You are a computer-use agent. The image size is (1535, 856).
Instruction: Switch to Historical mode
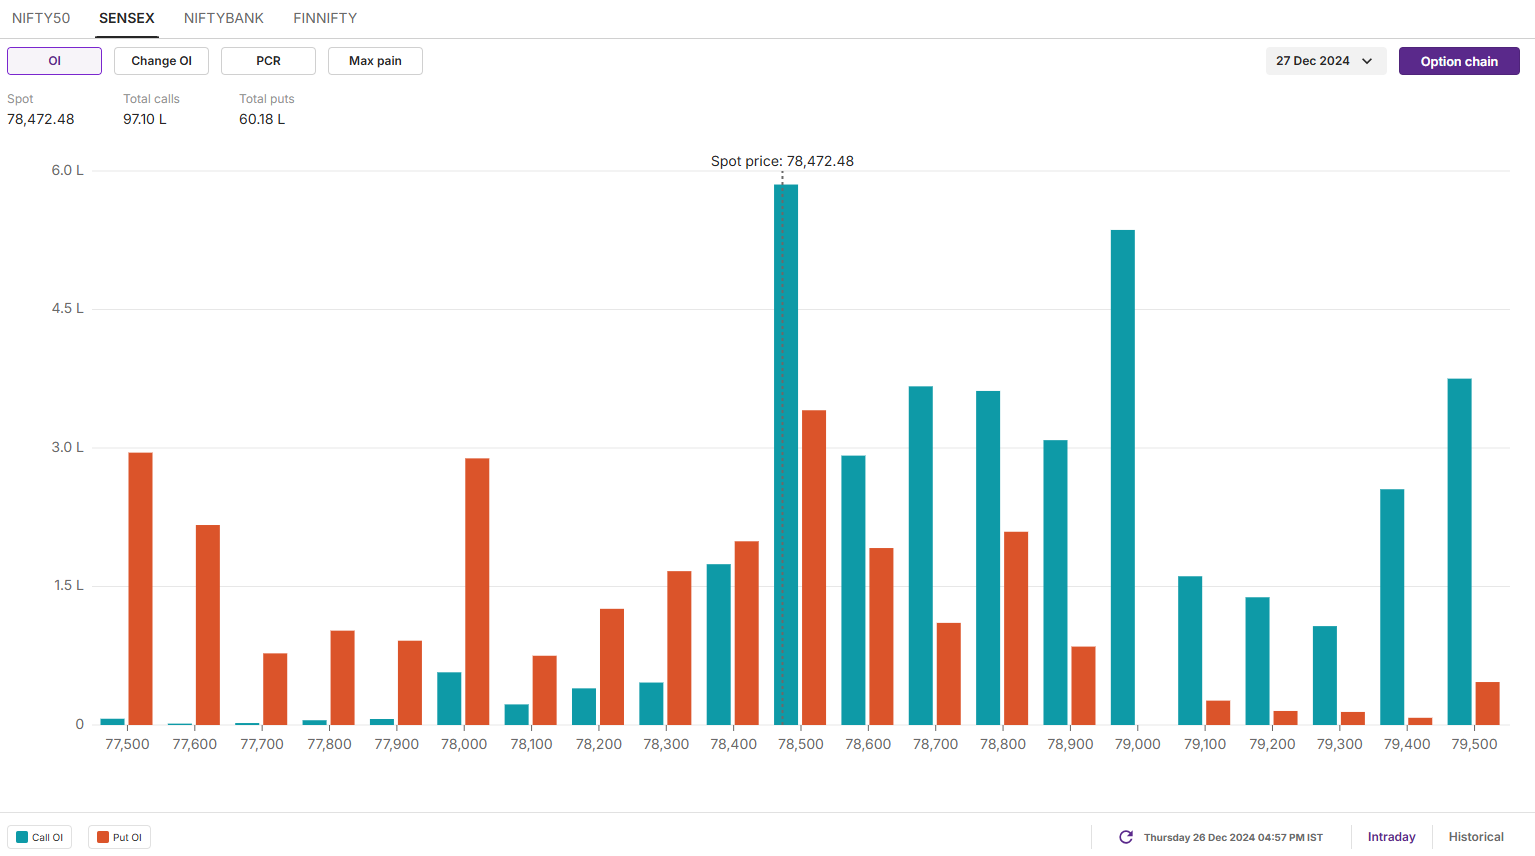[x=1476, y=837]
